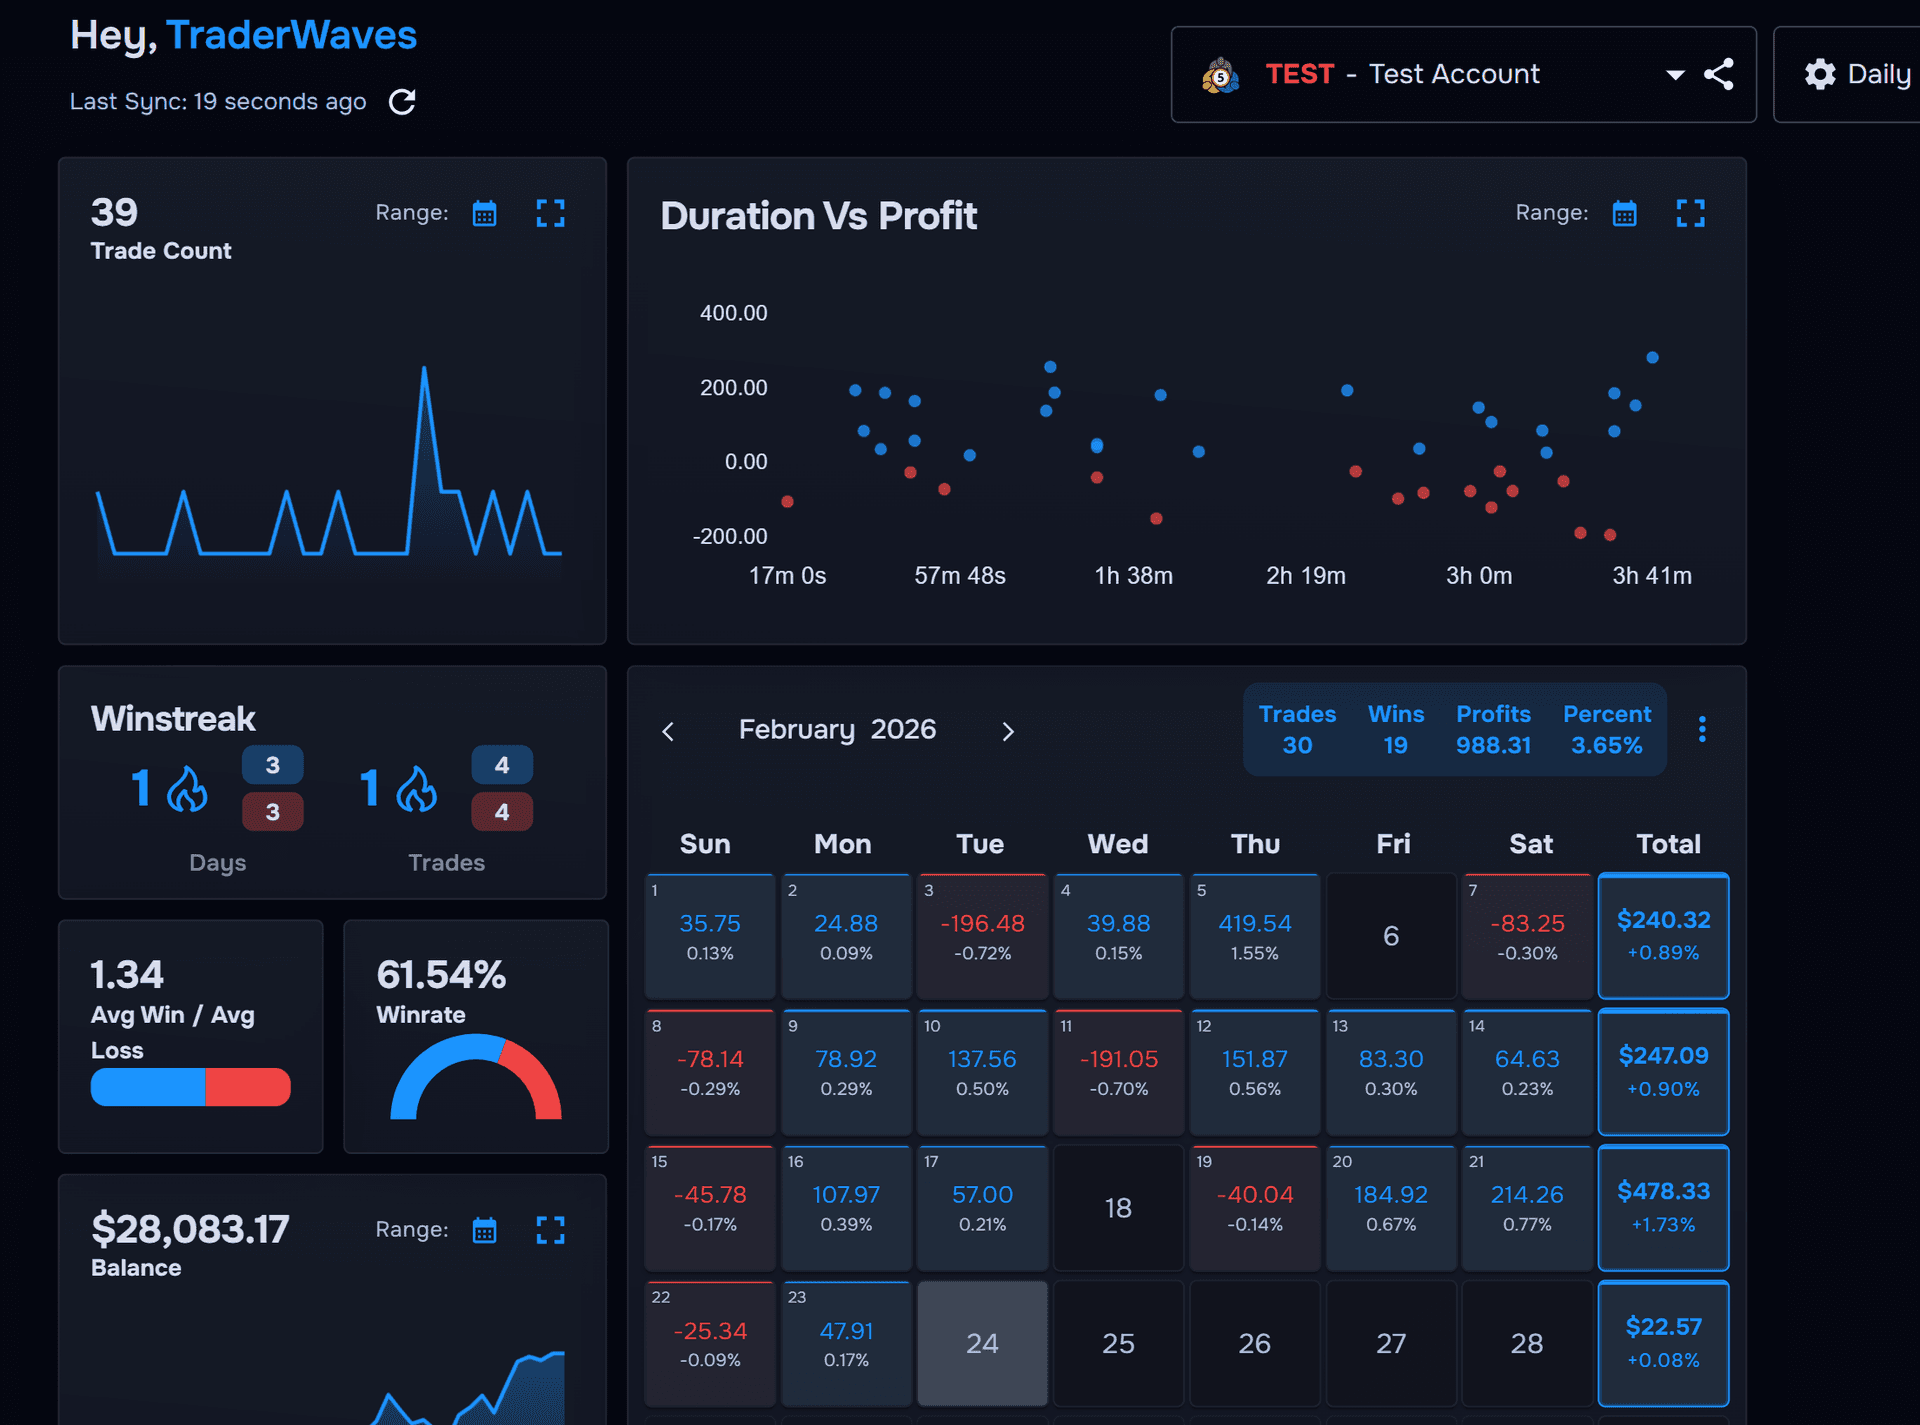
Task: Select highlighted calendar day 24
Action: tap(982, 1344)
